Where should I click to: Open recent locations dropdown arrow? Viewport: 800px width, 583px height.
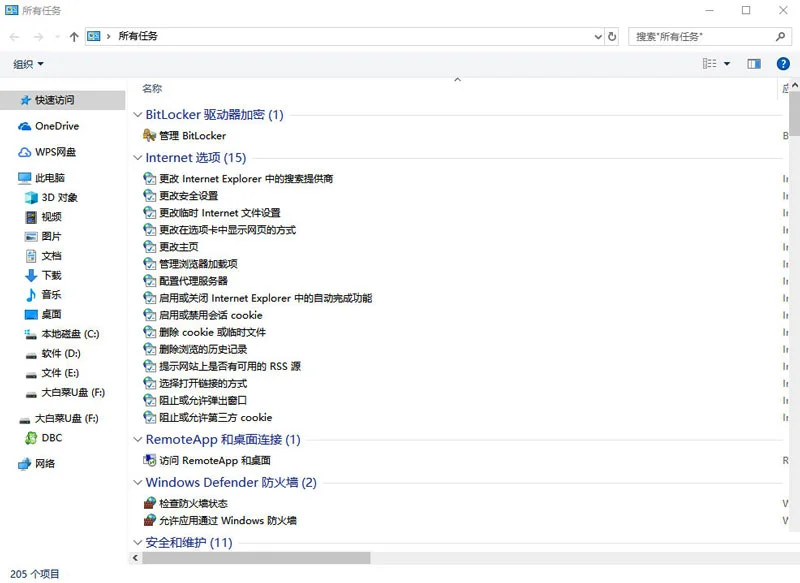click(x=57, y=36)
